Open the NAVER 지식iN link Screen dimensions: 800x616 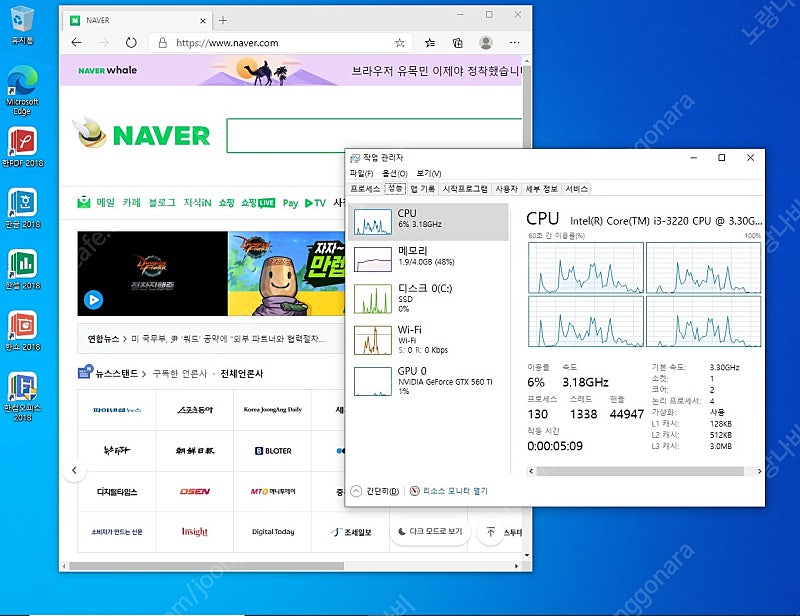197,203
